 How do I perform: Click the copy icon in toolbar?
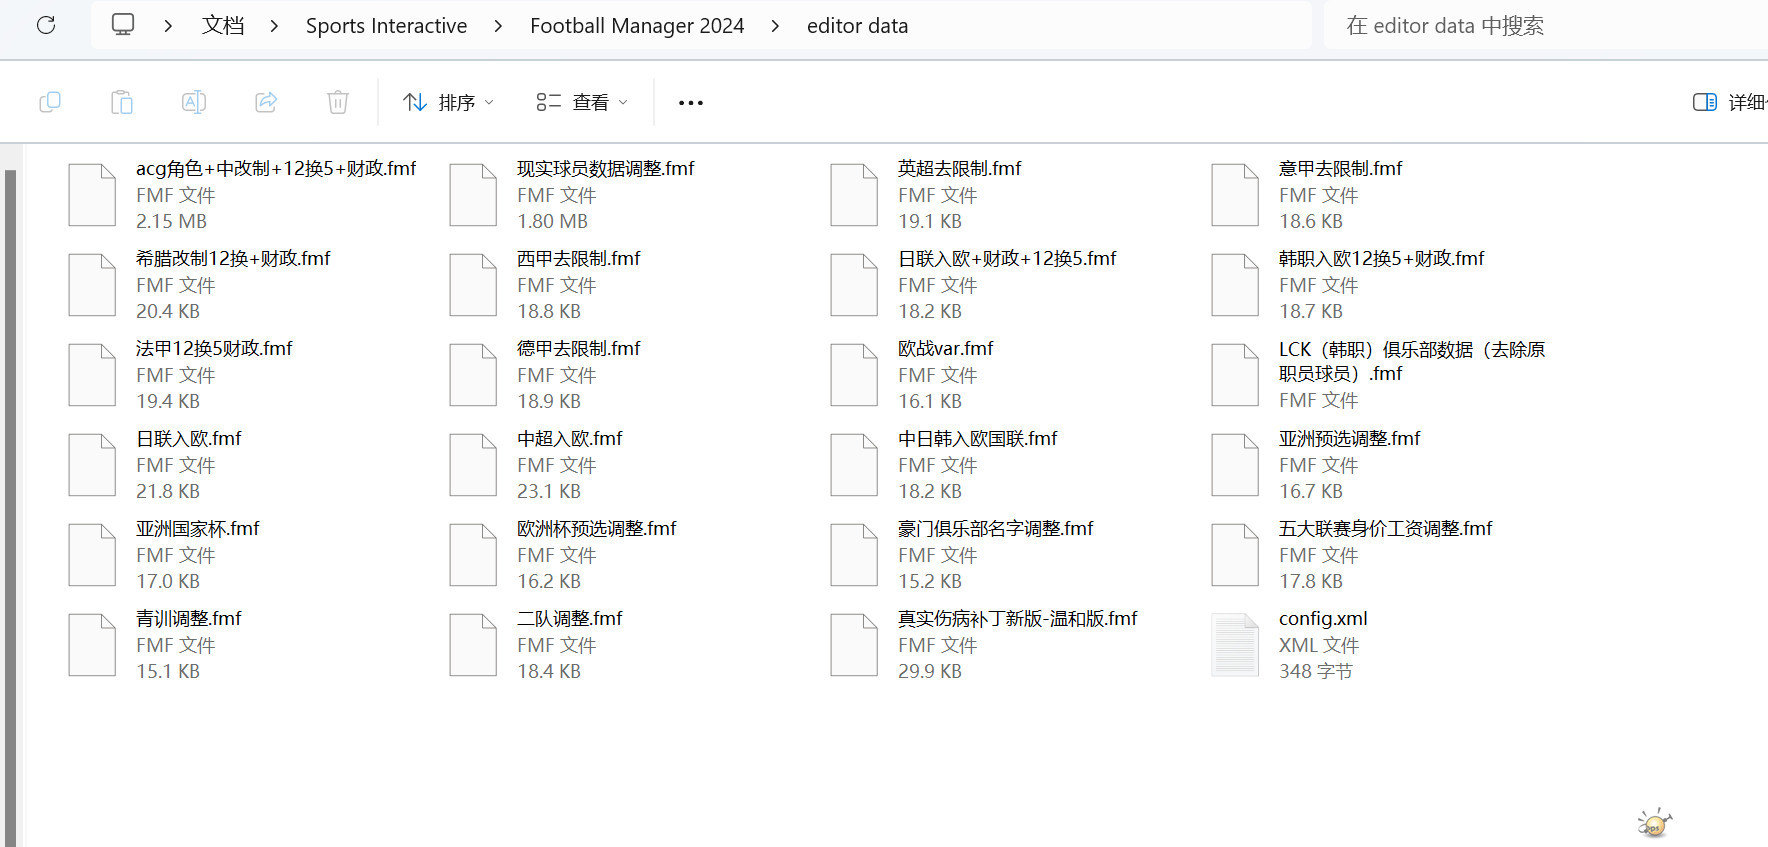pos(50,102)
